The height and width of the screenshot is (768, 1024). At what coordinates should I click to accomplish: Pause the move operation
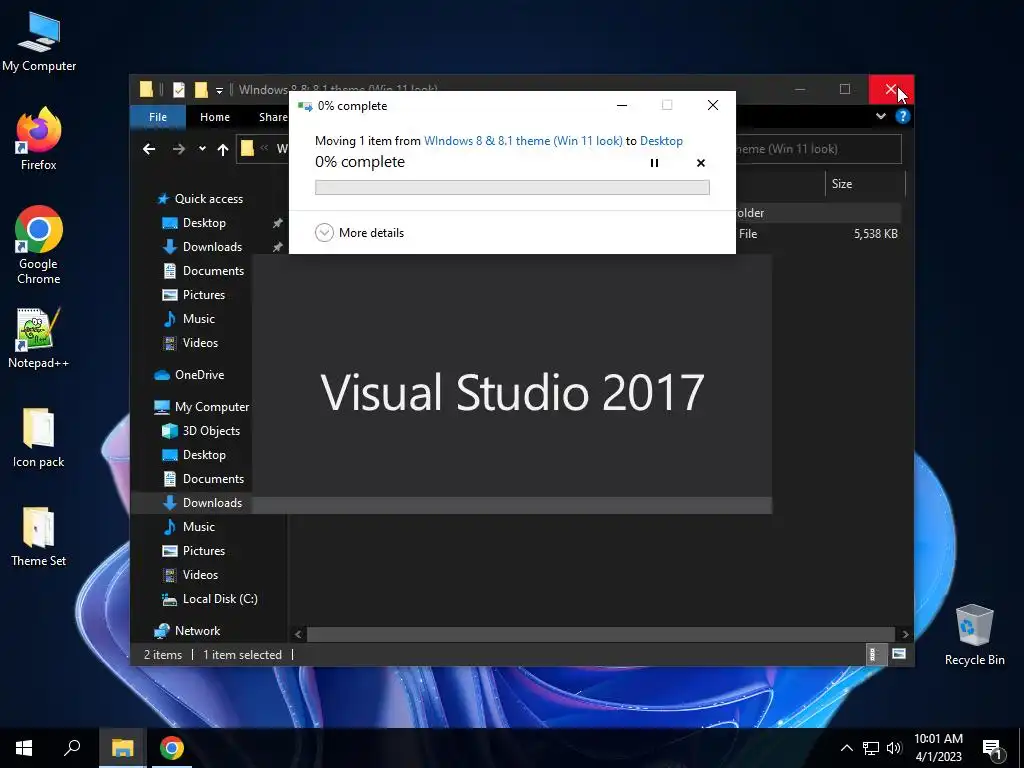654,163
